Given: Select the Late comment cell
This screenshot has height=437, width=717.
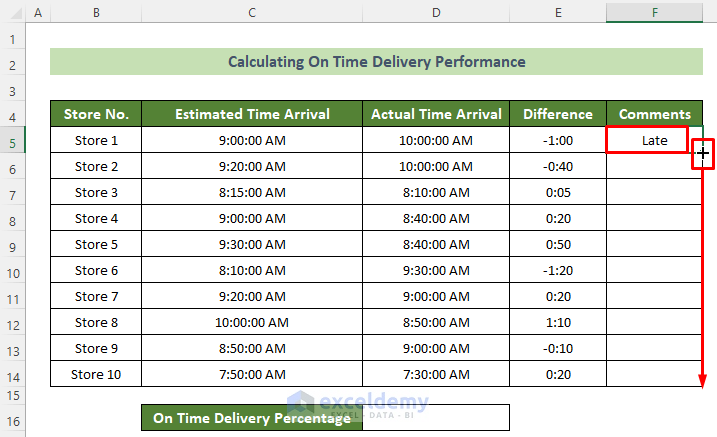Looking at the screenshot, I should pyautogui.click(x=646, y=140).
